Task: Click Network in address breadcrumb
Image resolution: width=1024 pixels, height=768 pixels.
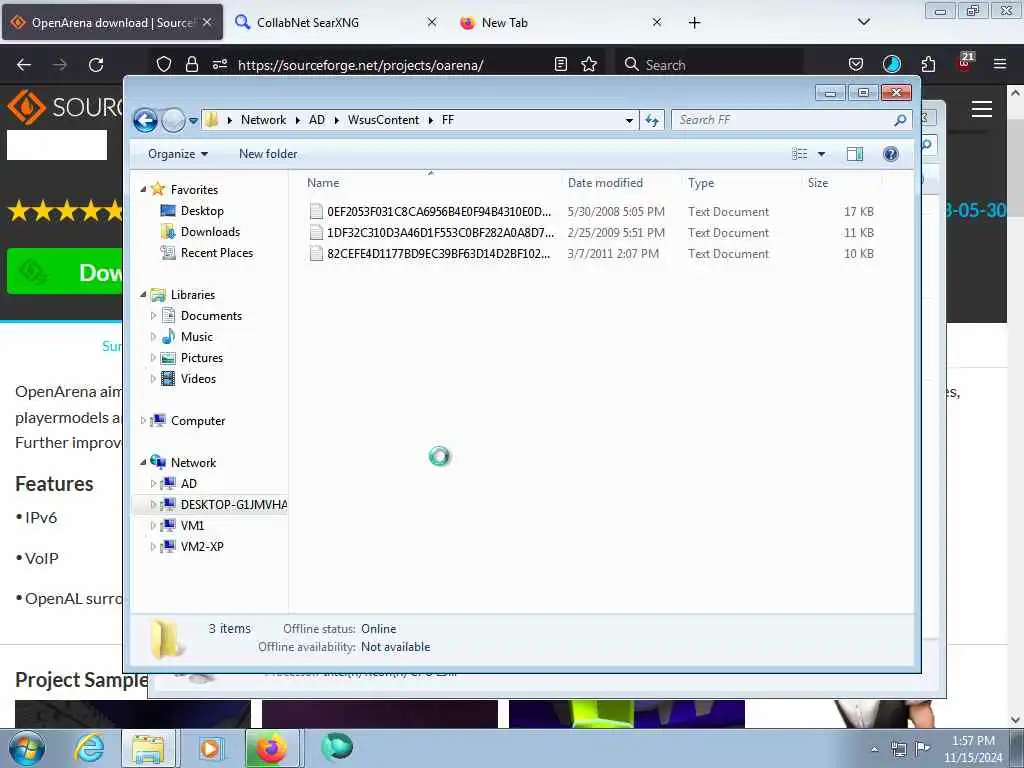Action: click(x=263, y=120)
